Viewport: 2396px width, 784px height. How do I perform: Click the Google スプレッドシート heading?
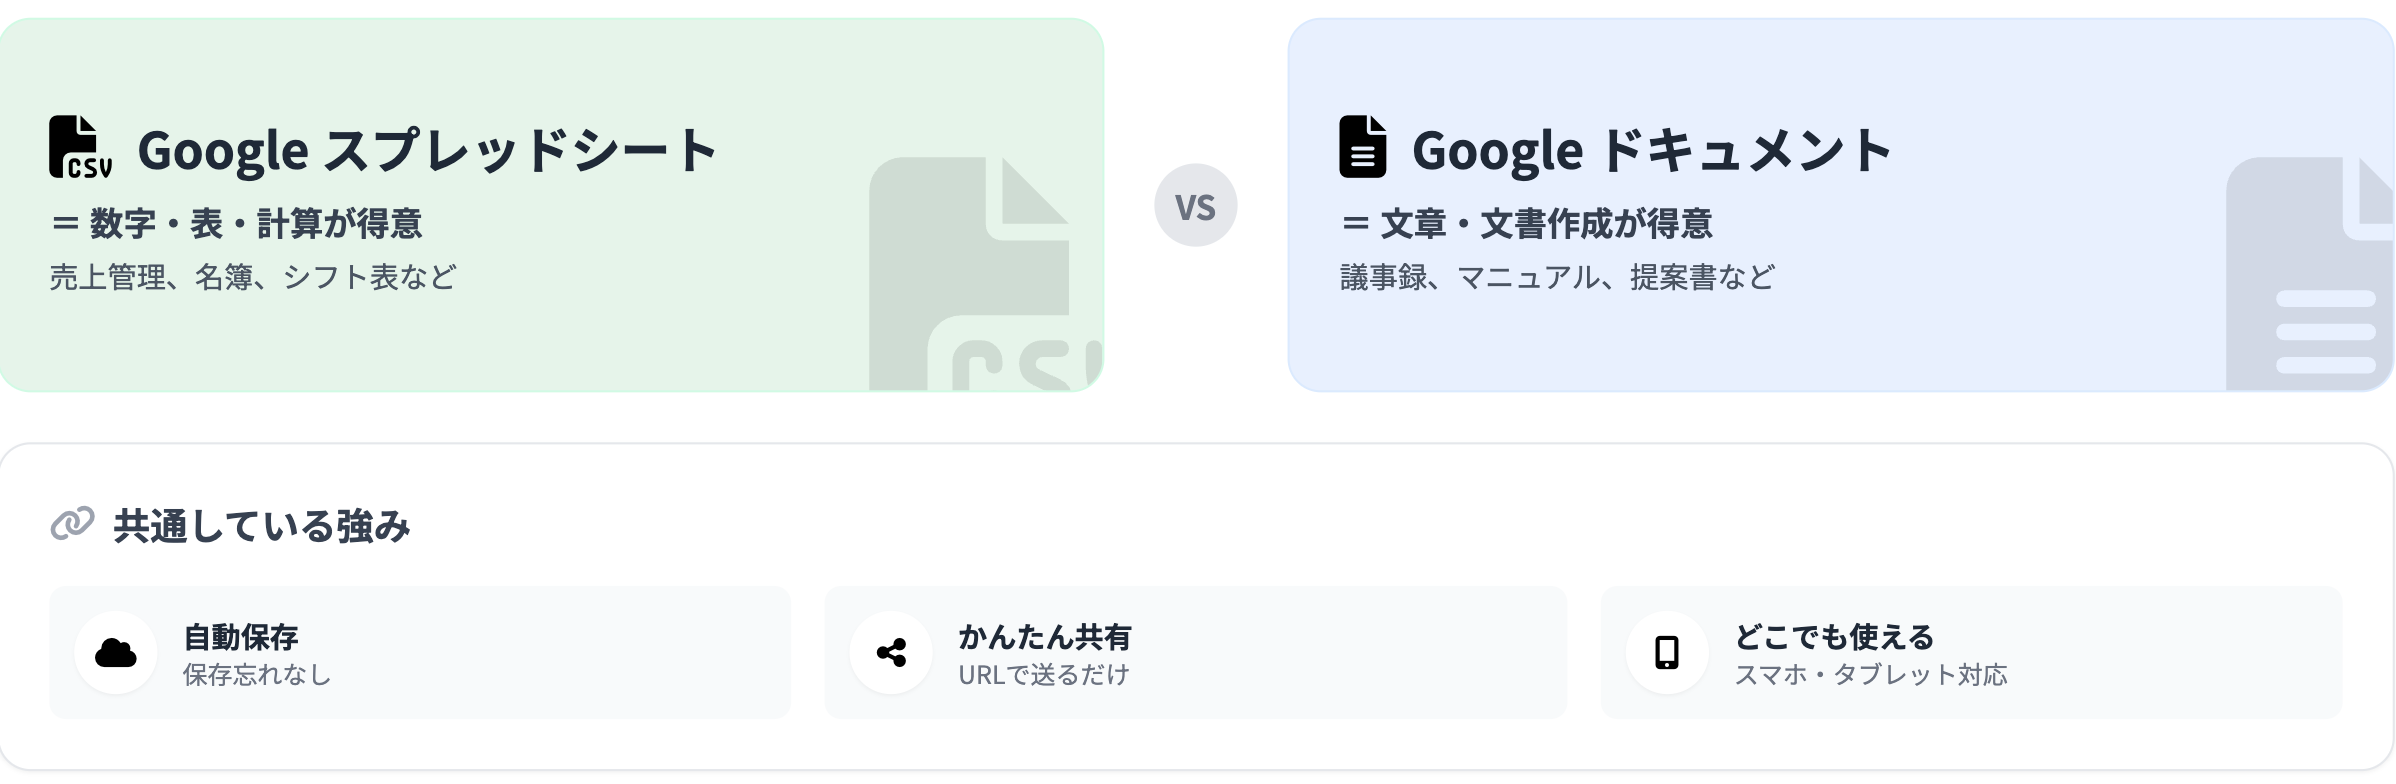click(427, 151)
